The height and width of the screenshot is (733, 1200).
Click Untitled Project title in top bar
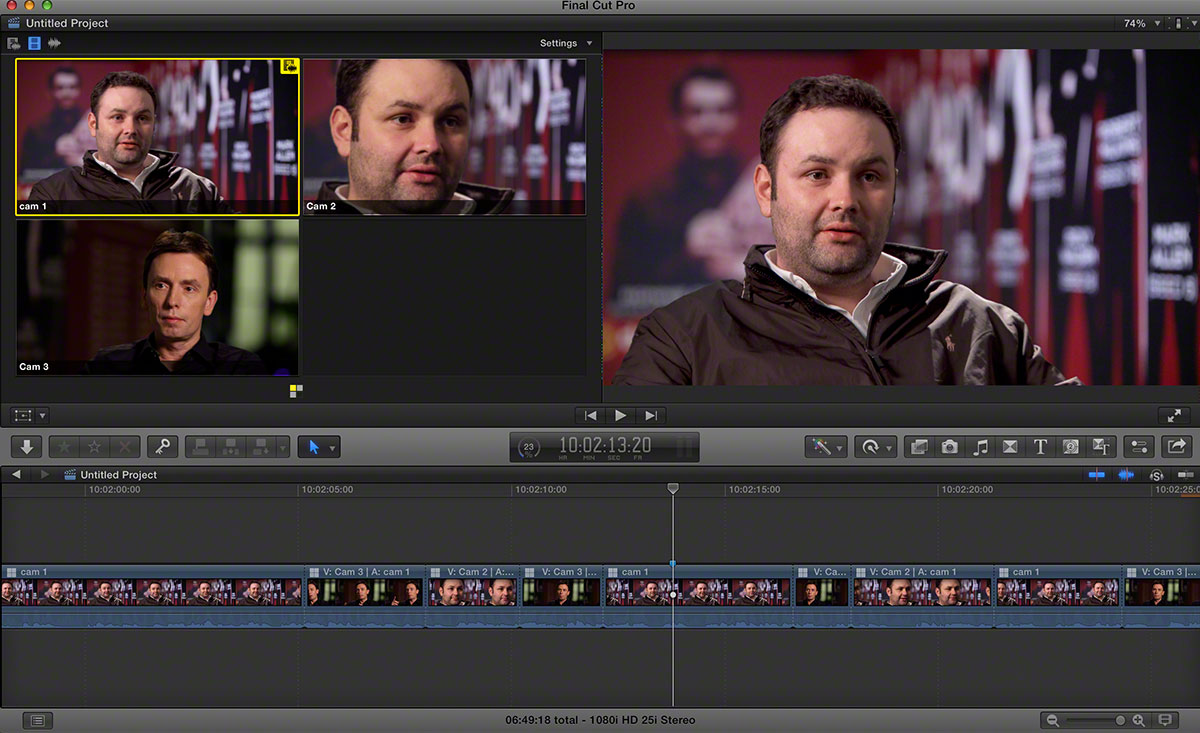[x=67, y=23]
